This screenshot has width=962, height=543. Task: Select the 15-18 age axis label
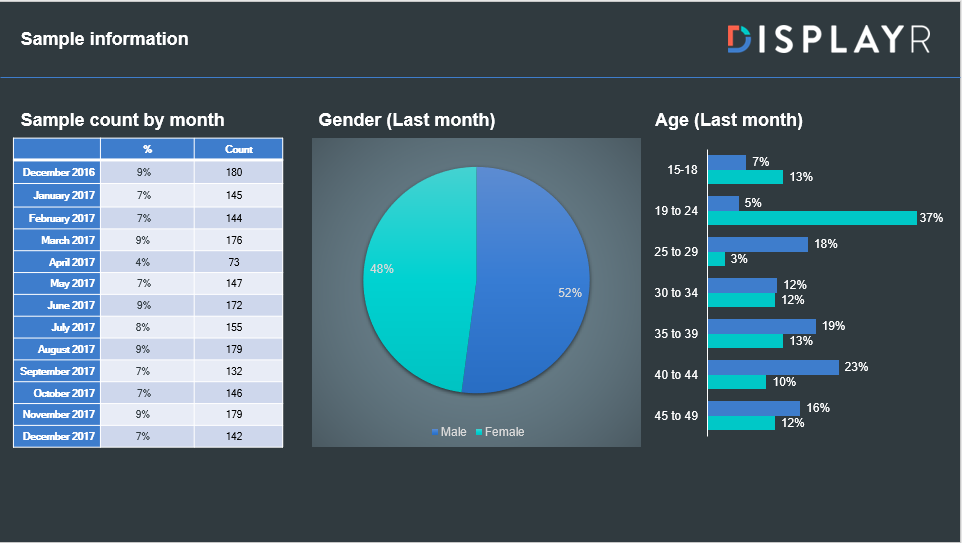[x=682, y=170]
